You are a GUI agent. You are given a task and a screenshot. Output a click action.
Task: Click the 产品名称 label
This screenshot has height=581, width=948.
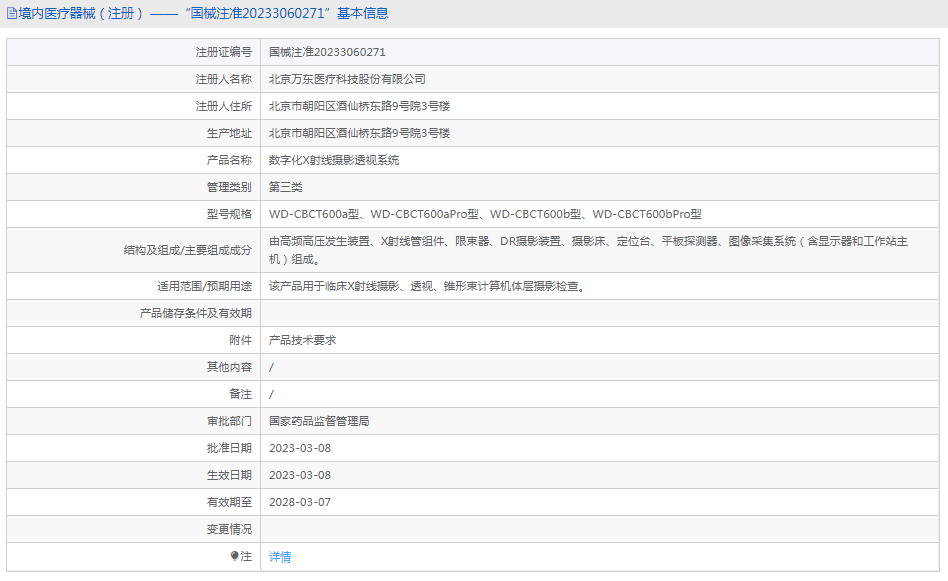coord(229,160)
